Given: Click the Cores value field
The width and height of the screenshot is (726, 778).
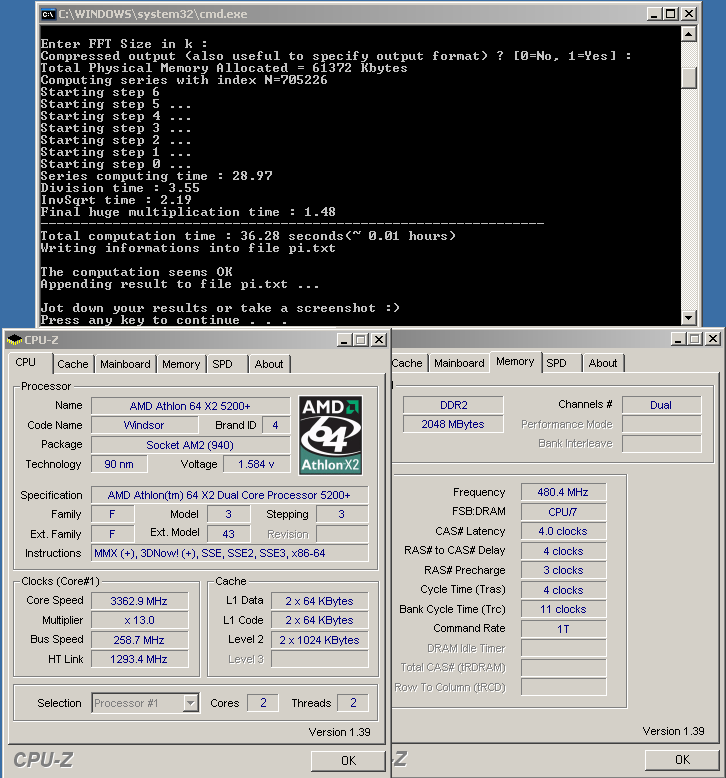Looking at the screenshot, I should [x=263, y=703].
